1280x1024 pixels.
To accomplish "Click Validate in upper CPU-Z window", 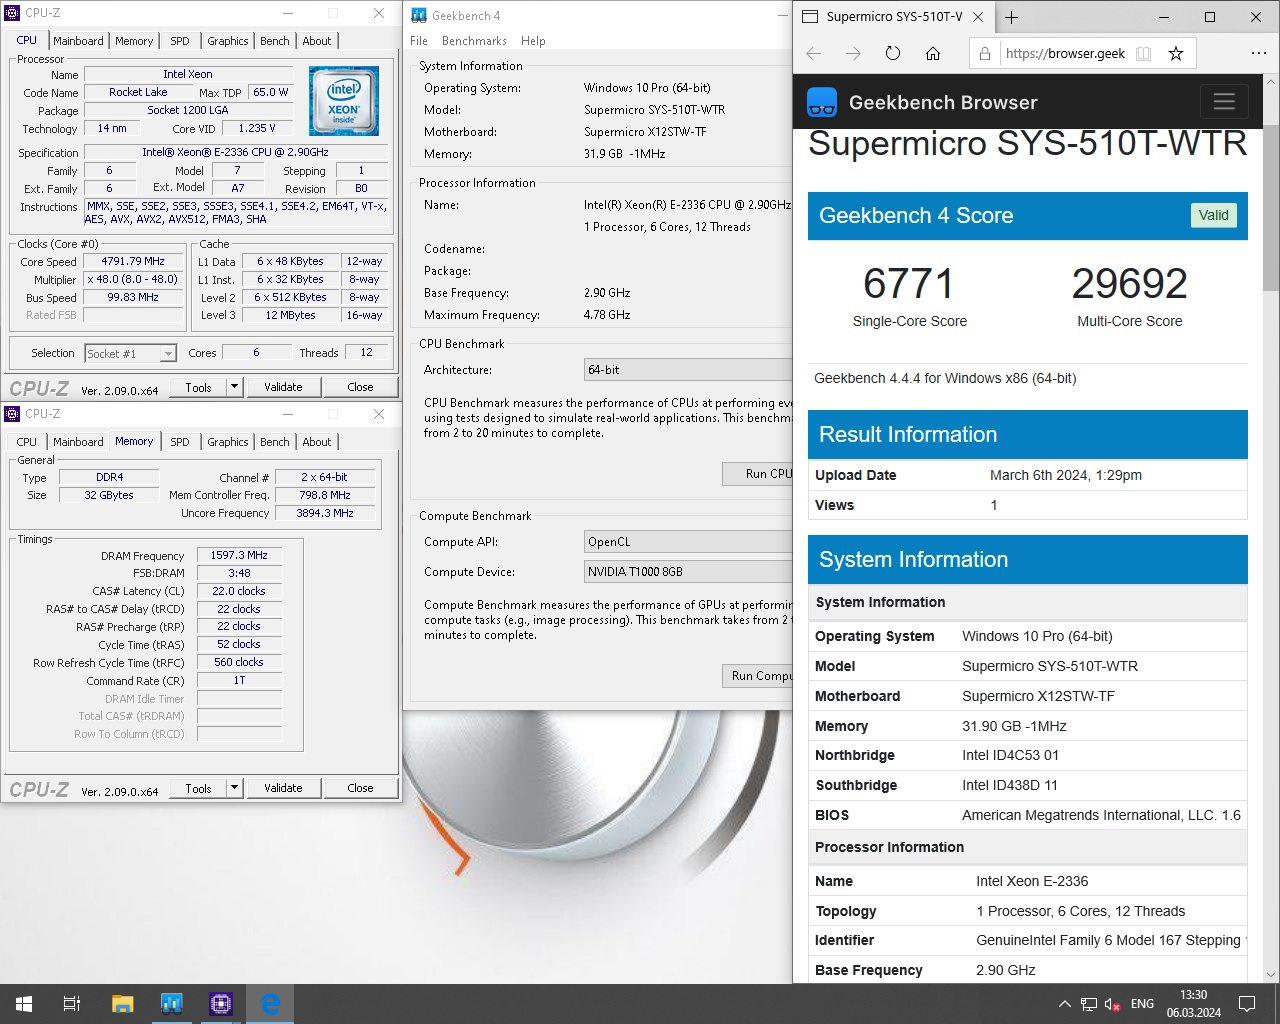I will click(x=283, y=387).
